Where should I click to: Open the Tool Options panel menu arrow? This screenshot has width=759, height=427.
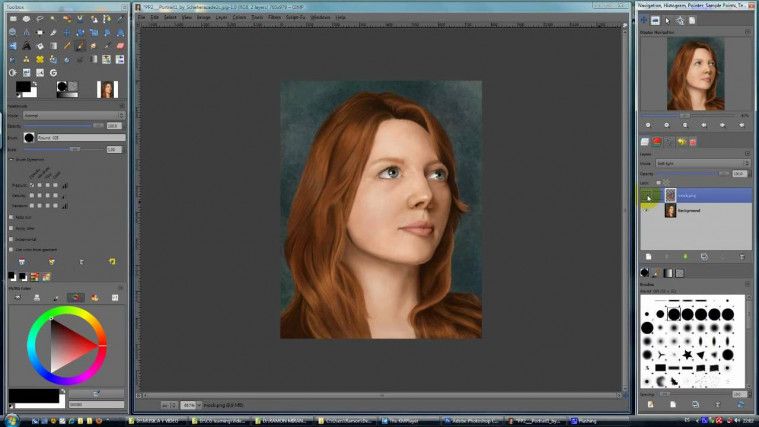click(121, 106)
